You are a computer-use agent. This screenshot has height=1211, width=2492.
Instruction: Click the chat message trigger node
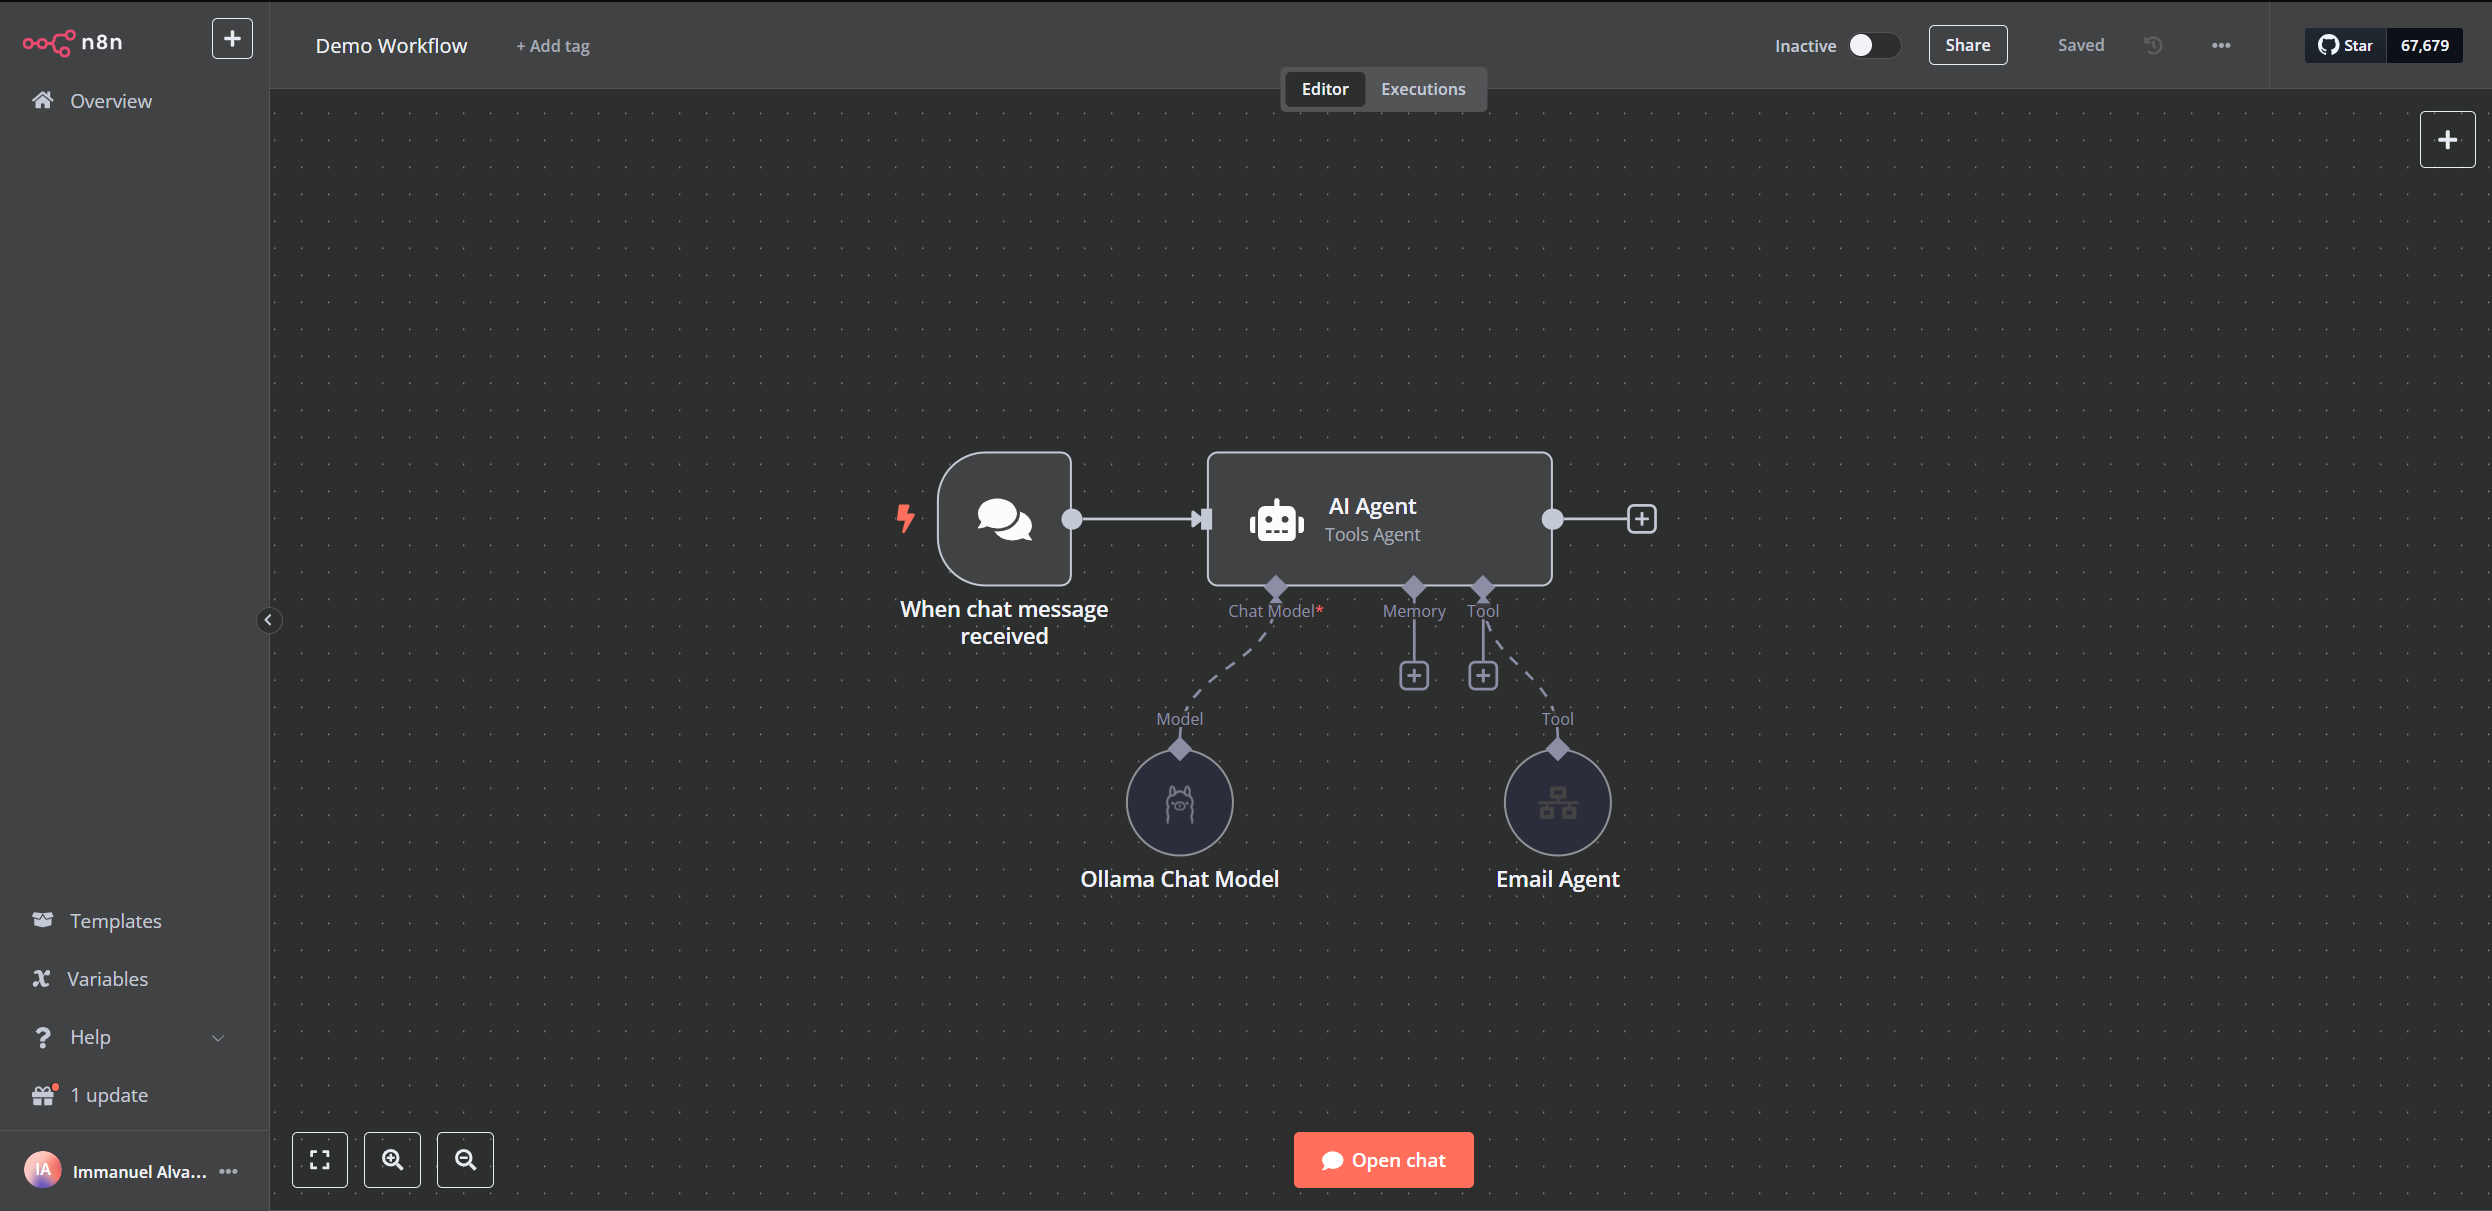pyautogui.click(x=1004, y=519)
